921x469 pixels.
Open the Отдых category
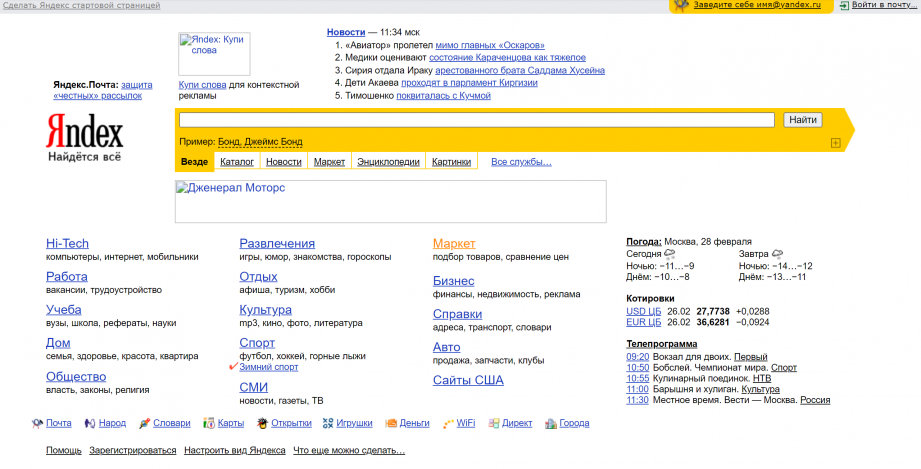click(x=258, y=276)
